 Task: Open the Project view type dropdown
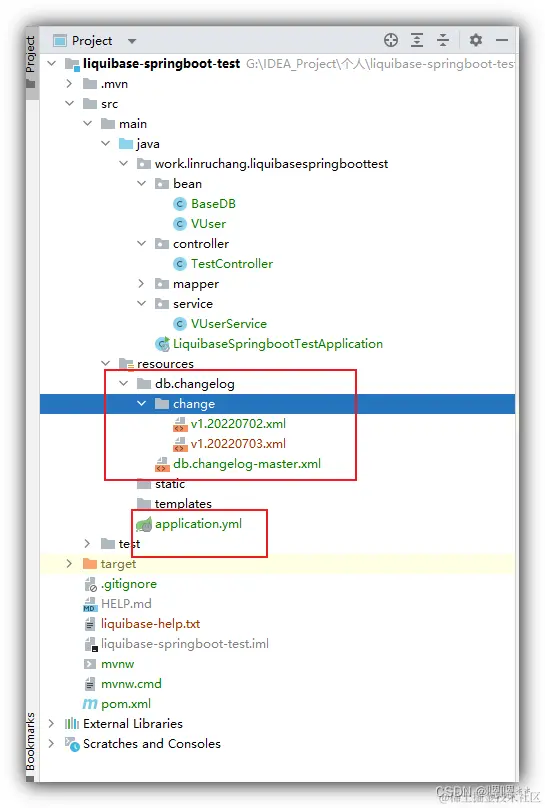click(132, 41)
